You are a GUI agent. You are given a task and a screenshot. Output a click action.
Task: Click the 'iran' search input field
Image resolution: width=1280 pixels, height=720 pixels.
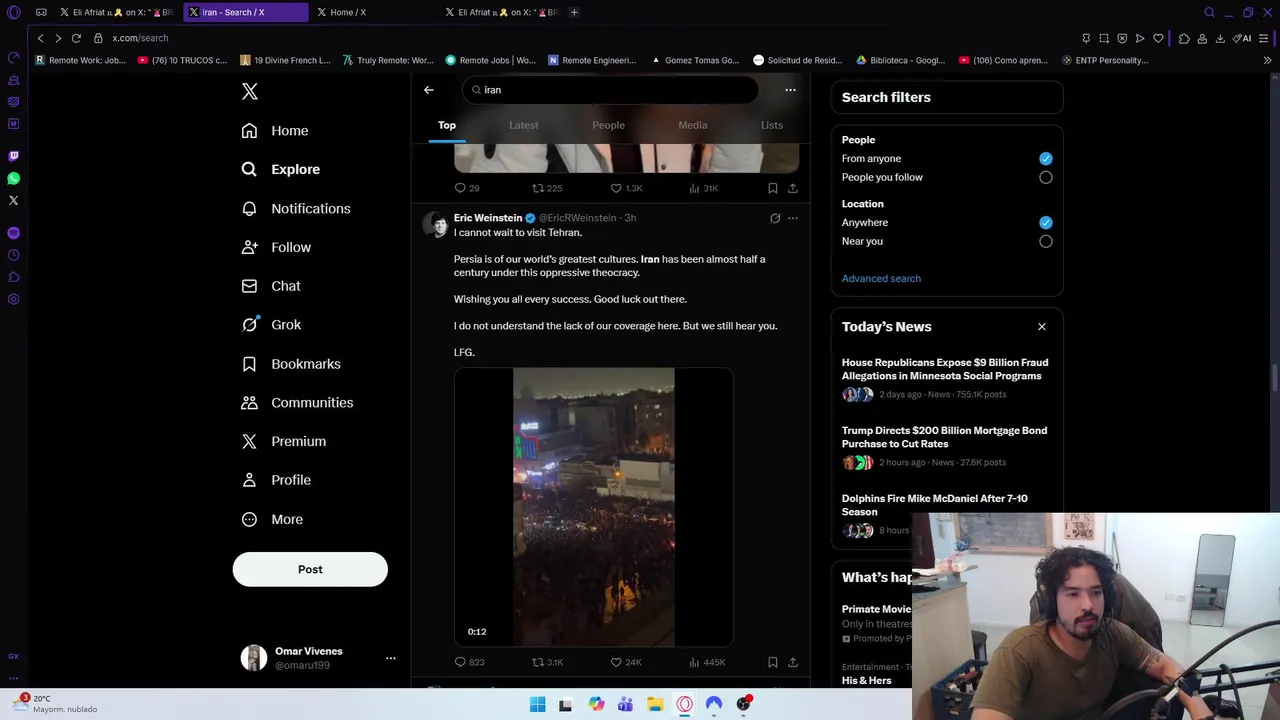tap(610, 90)
